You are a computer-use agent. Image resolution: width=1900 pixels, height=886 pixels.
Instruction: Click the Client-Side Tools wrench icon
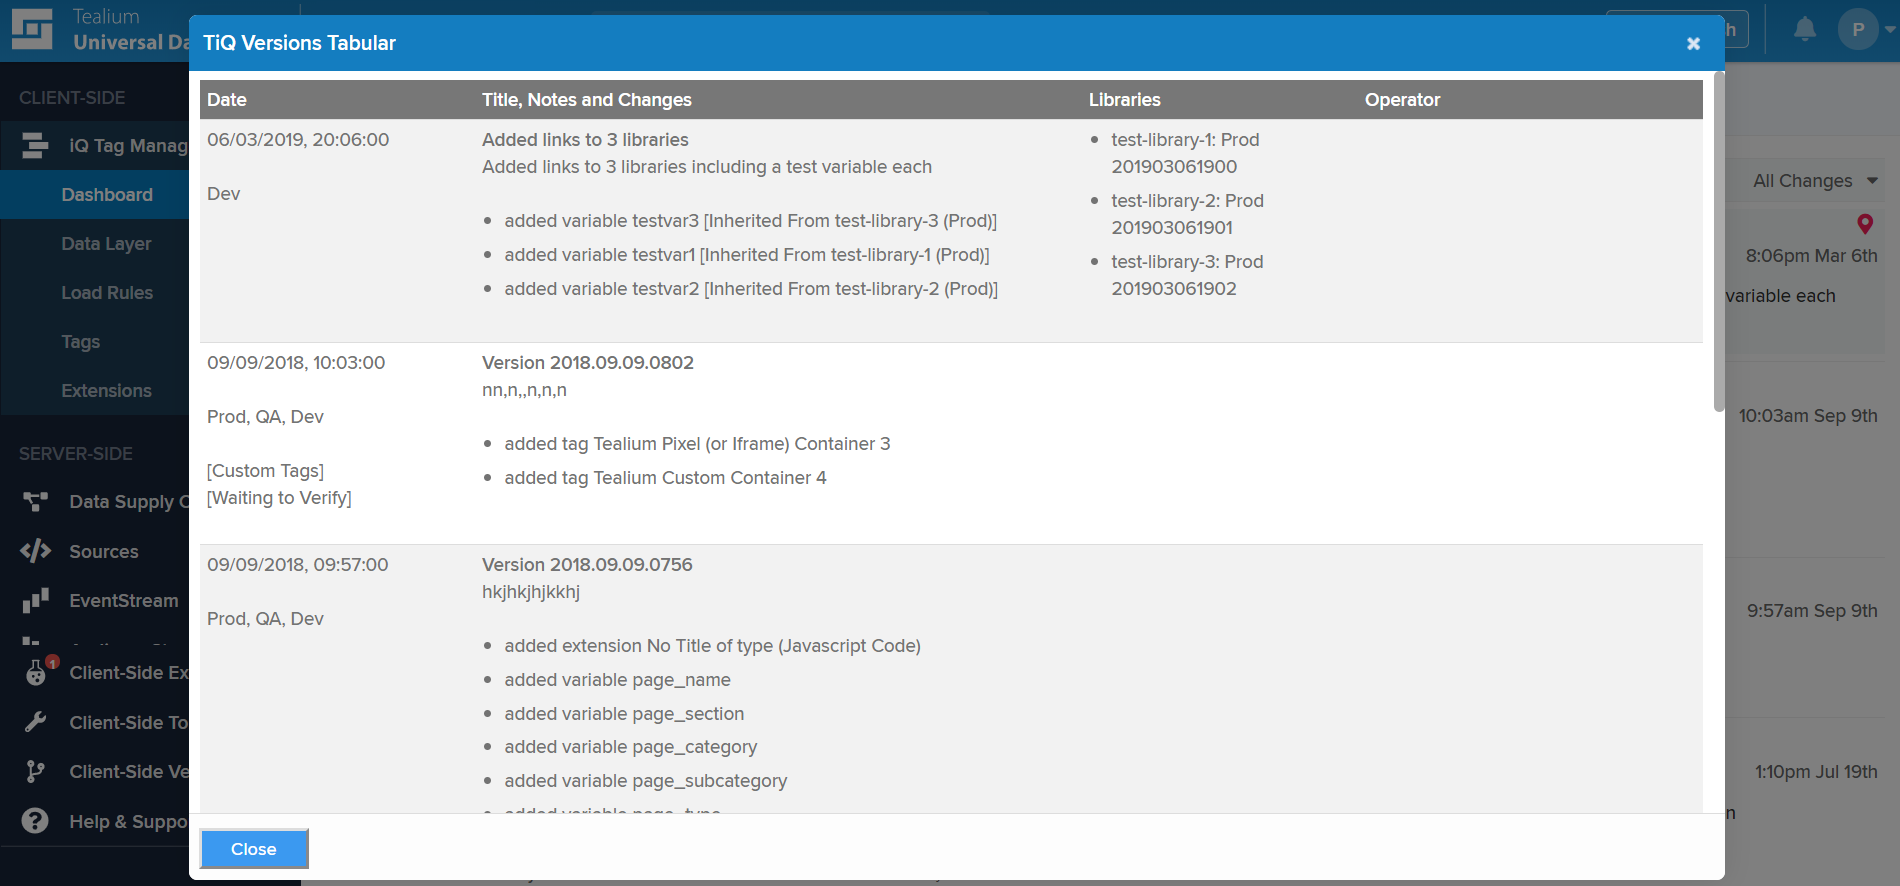[35, 722]
